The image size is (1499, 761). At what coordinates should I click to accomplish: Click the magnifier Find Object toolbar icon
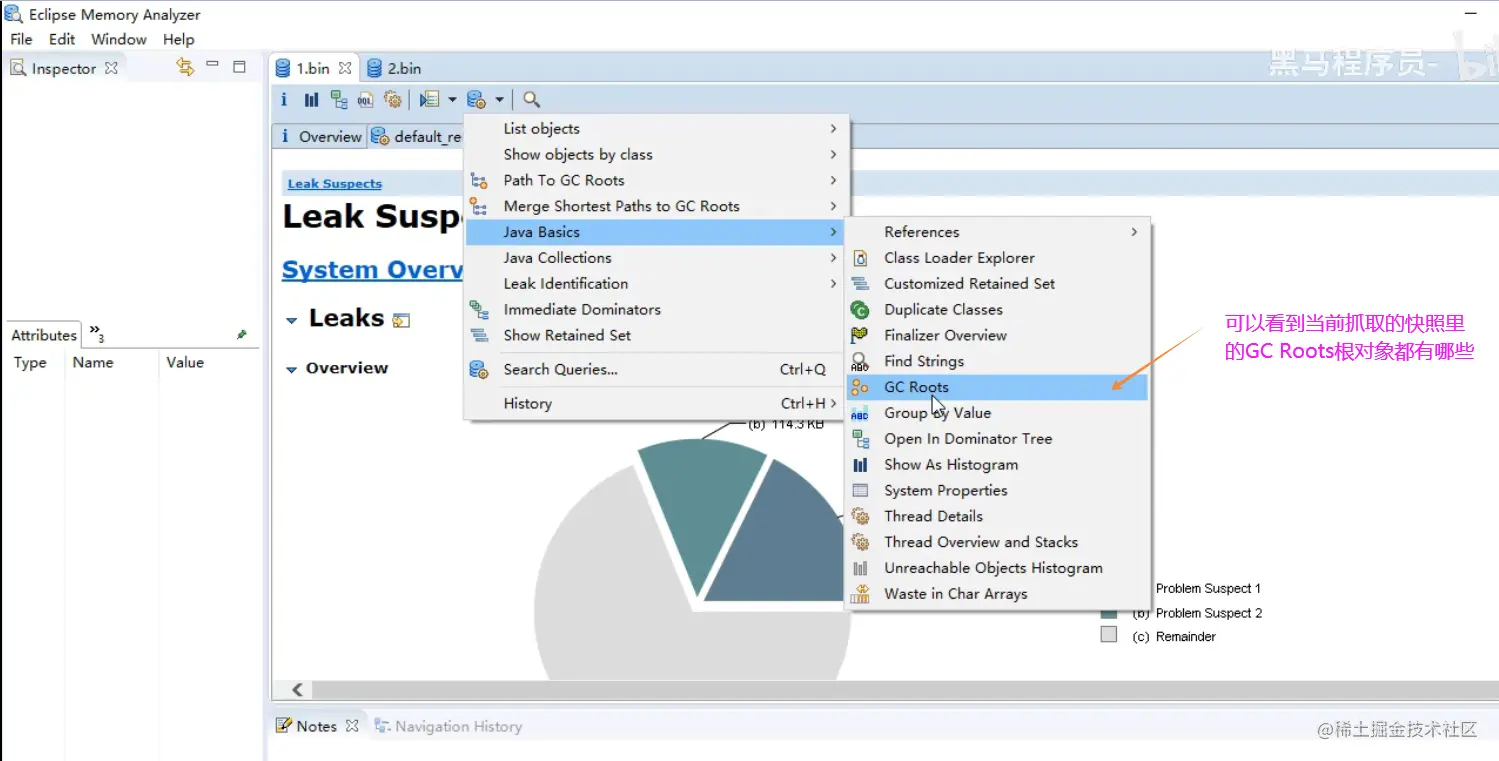point(532,99)
